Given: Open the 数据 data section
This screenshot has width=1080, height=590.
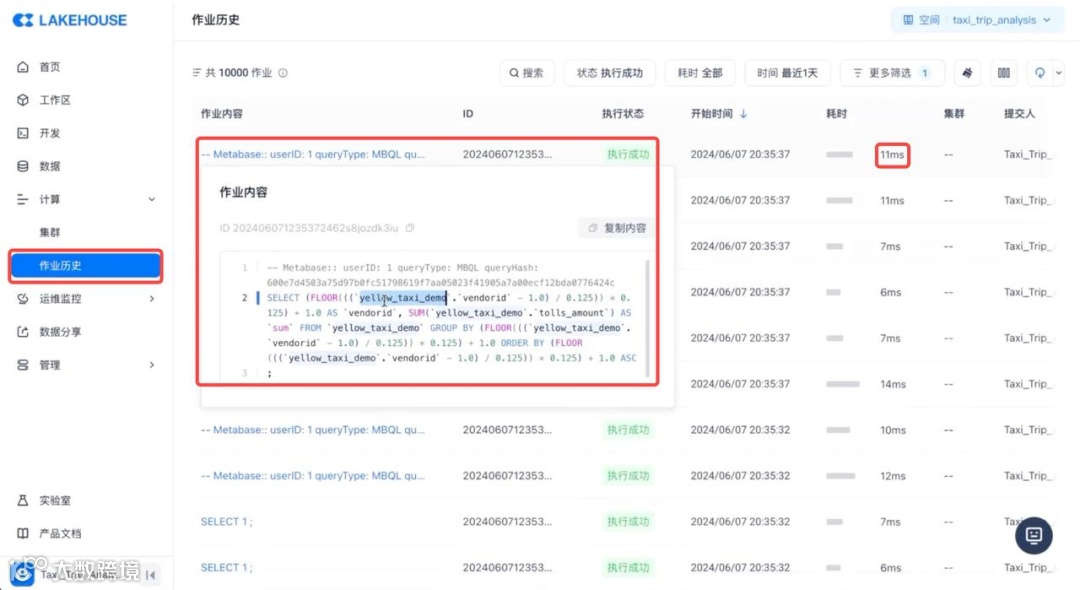Looking at the screenshot, I should 50,166.
